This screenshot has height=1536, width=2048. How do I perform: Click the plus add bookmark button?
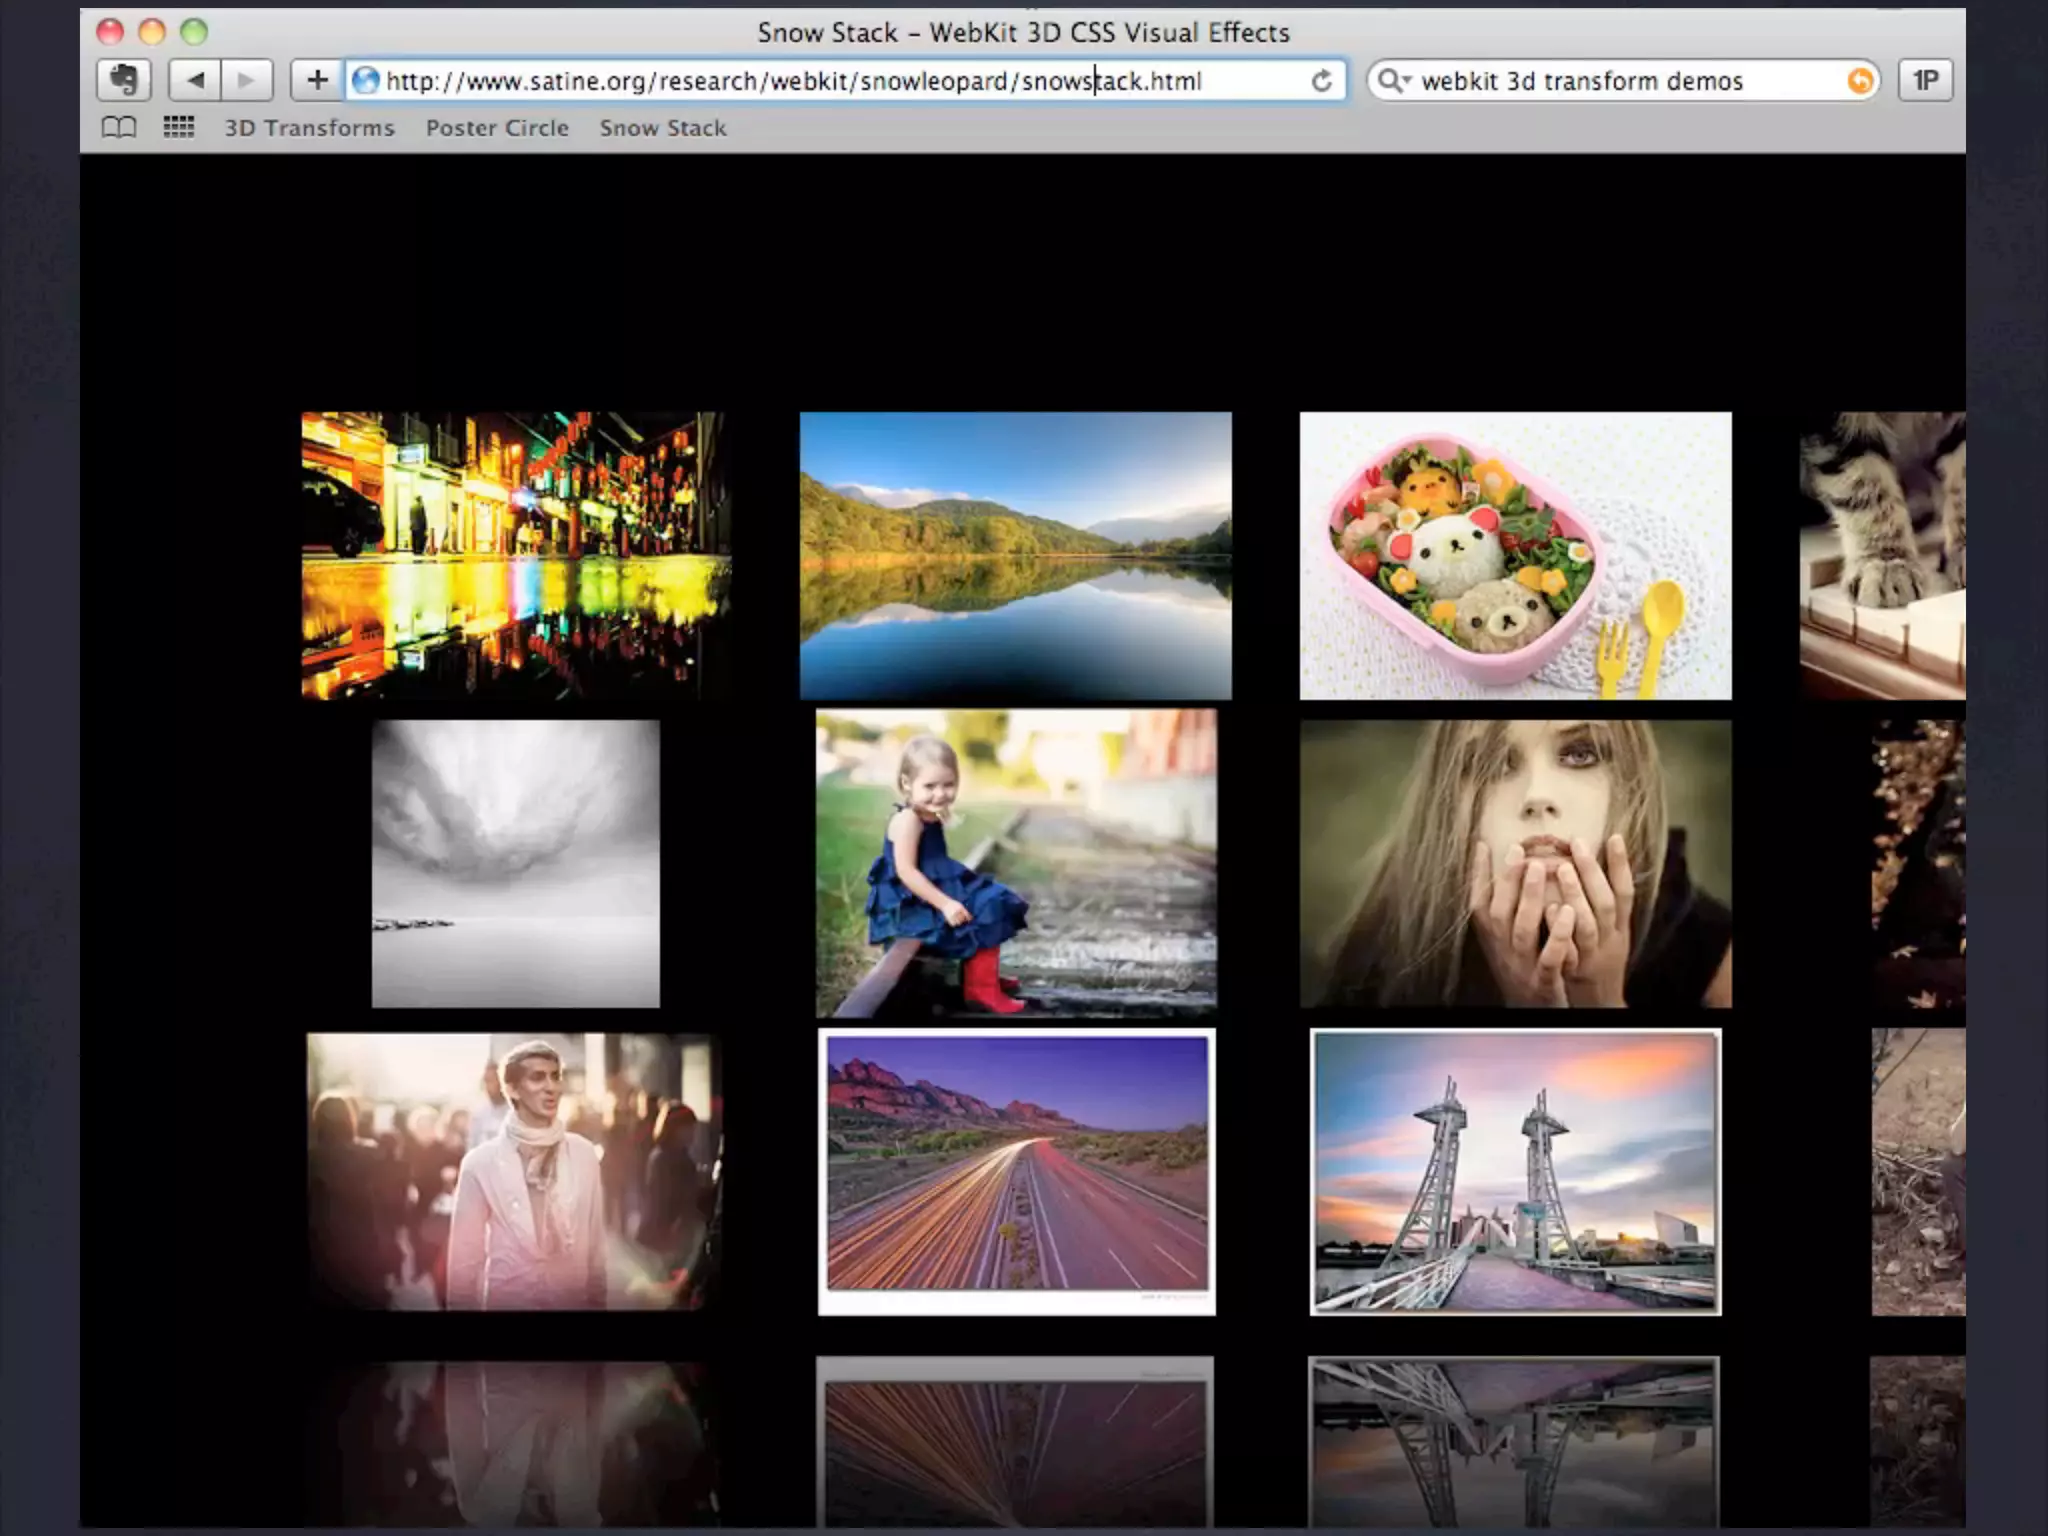pos(317,80)
